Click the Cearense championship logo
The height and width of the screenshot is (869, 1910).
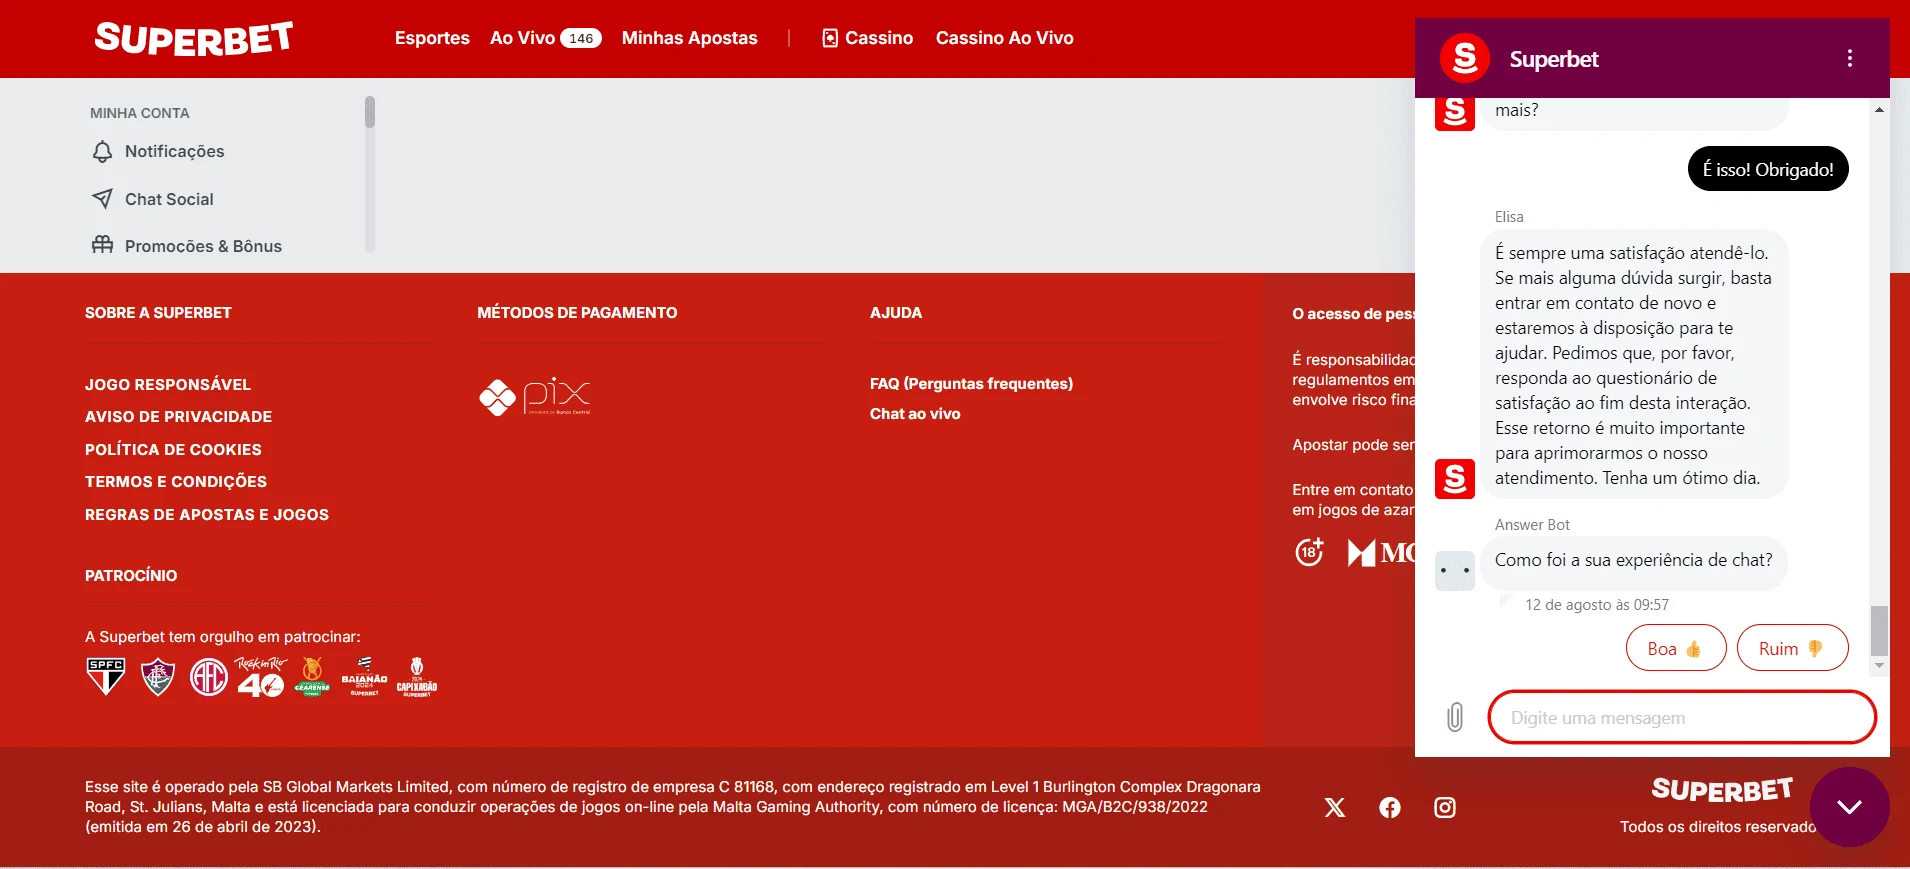click(x=312, y=677)
